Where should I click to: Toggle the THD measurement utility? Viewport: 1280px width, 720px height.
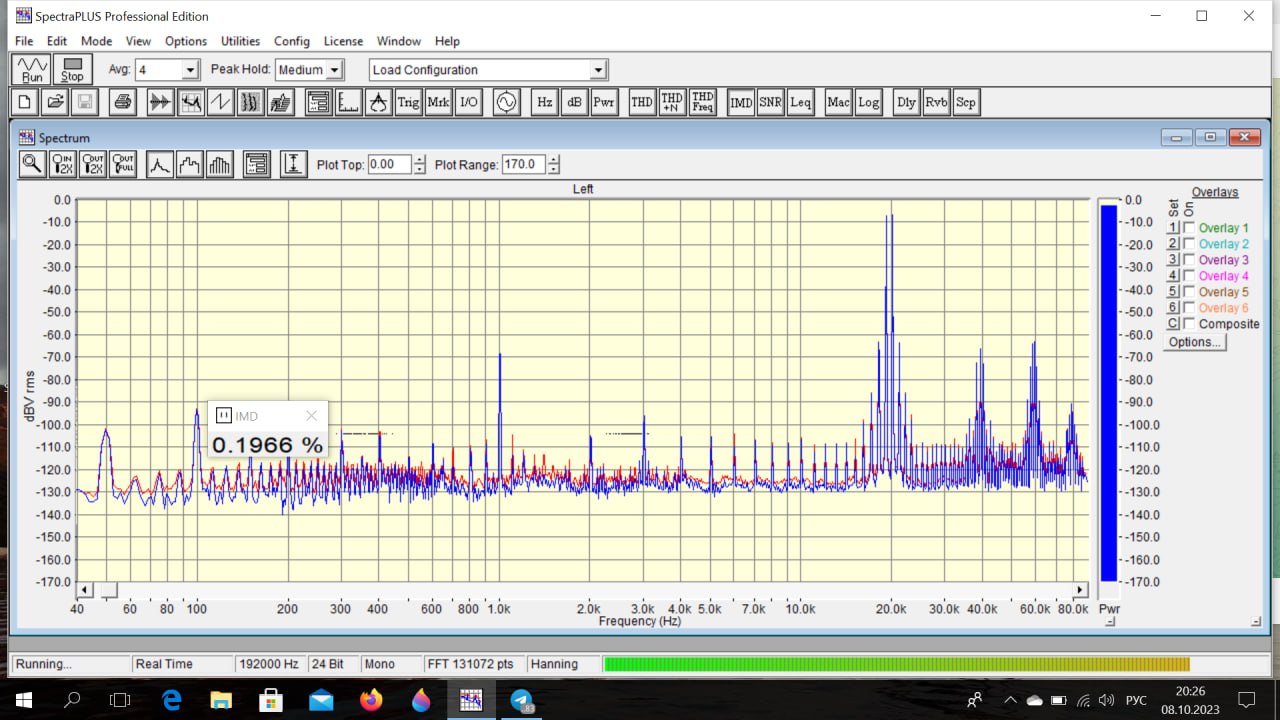642,102
